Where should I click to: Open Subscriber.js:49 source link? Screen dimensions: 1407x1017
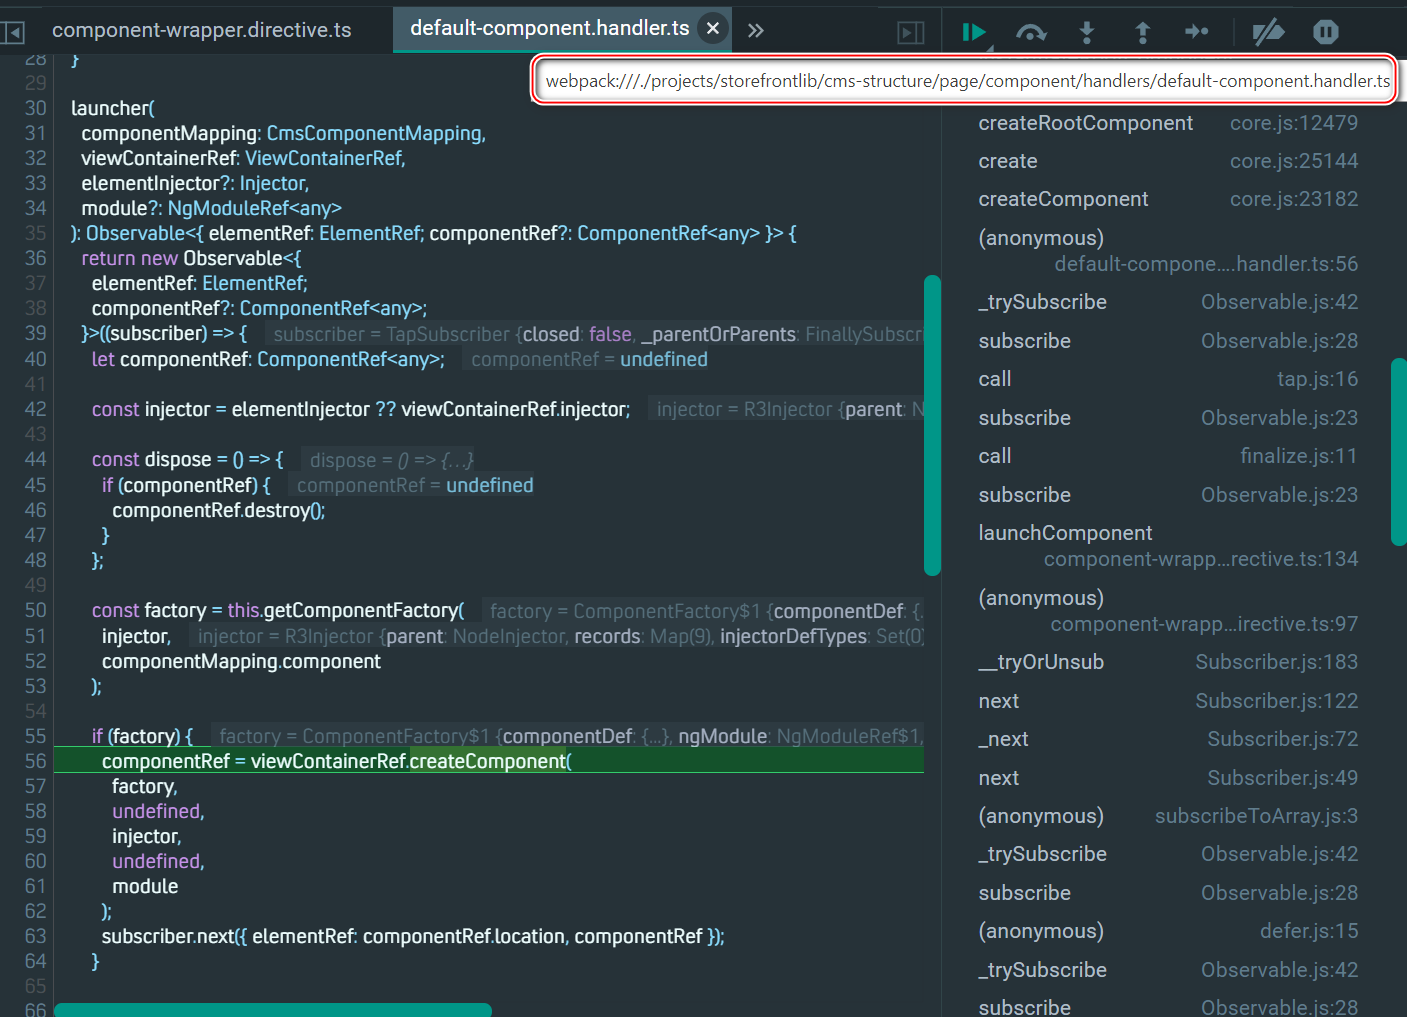click(x=1283, y=778)
